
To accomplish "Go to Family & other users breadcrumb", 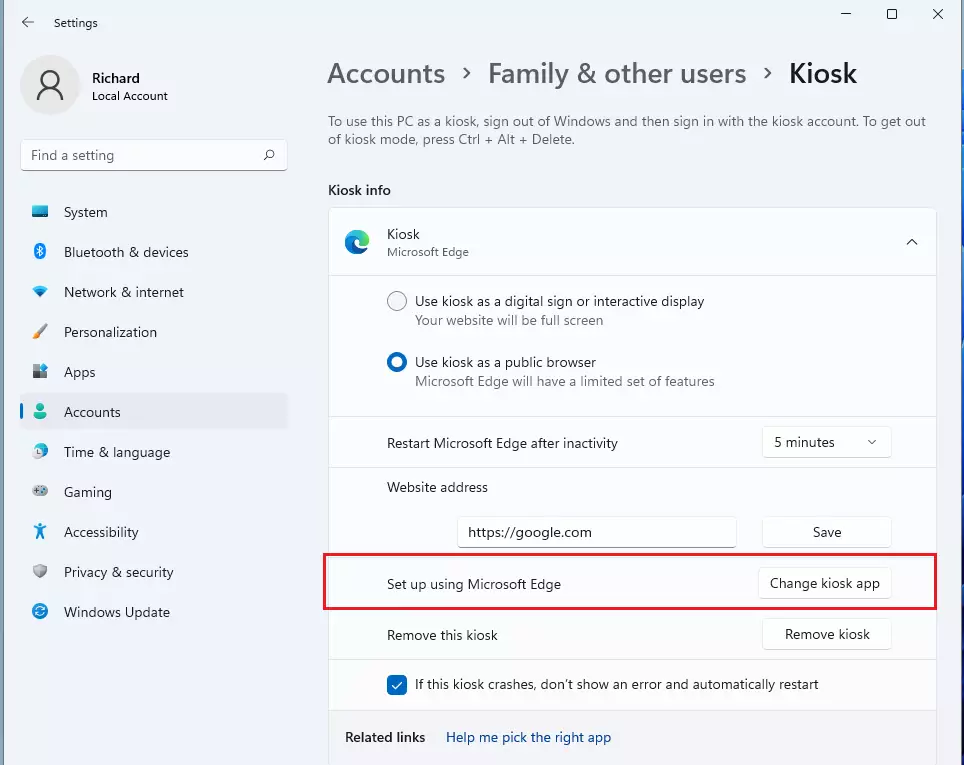I will [617, 74].
